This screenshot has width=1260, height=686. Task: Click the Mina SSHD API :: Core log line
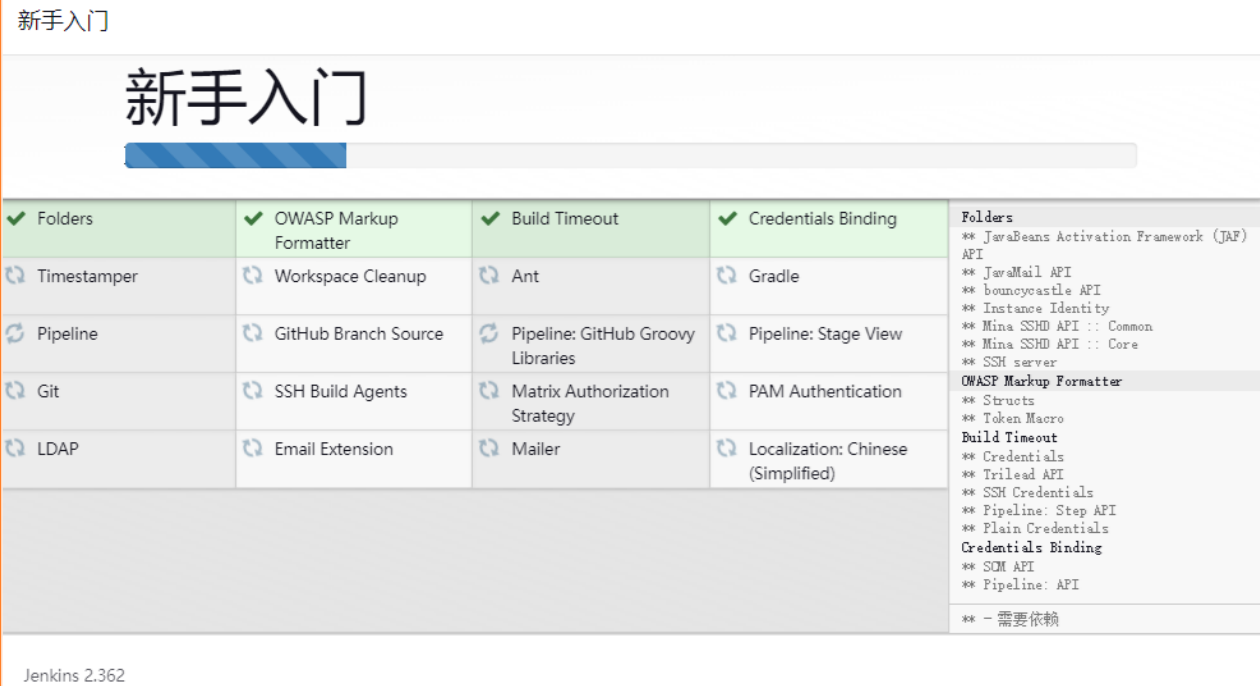pyautogui.click(x=1050, y=344)
